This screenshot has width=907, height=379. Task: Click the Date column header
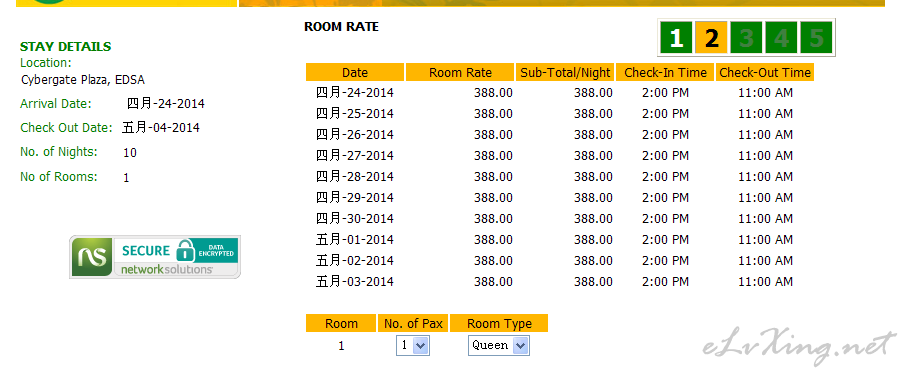pos(355,72)
